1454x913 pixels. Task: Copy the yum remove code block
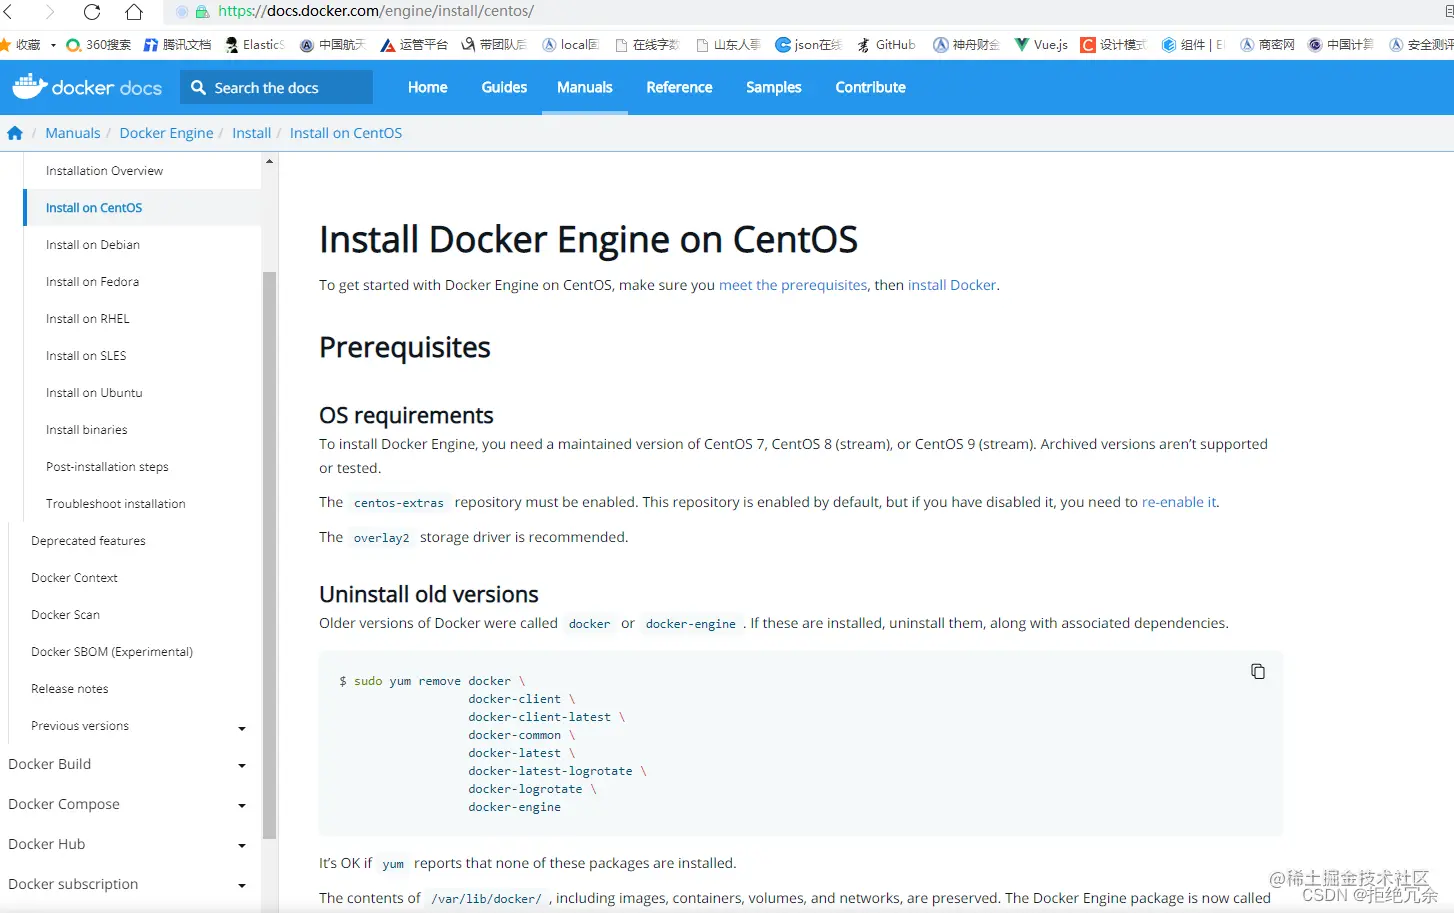[1258, 671]
